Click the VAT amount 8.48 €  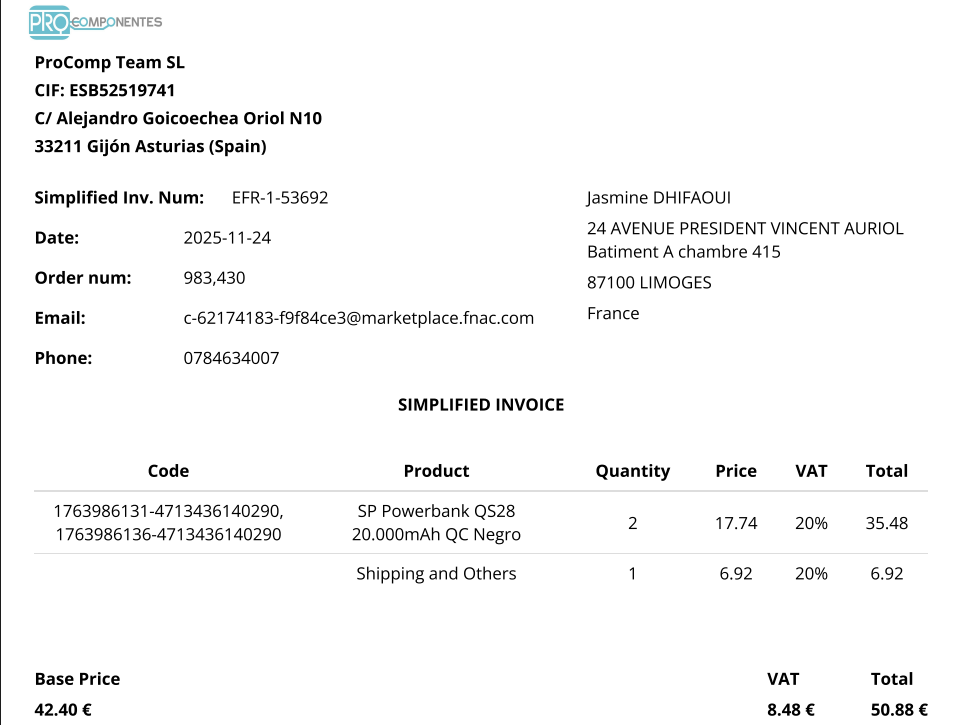[790, 710]
